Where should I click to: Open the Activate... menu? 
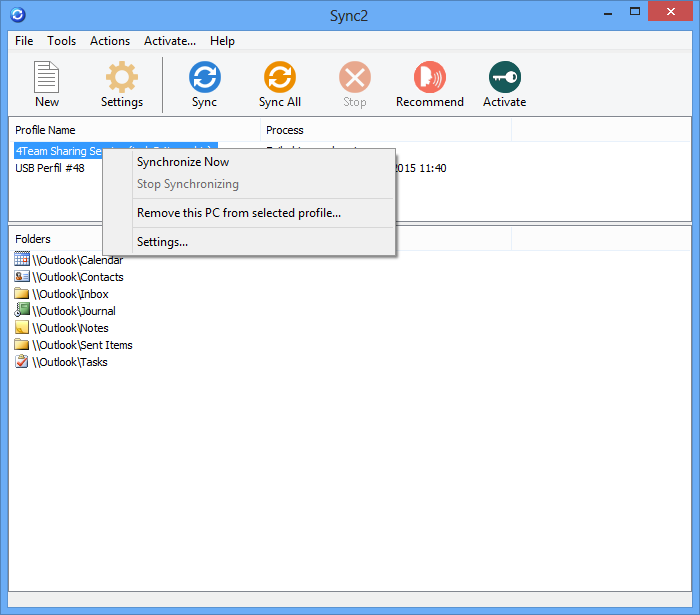tap(170, 41)
